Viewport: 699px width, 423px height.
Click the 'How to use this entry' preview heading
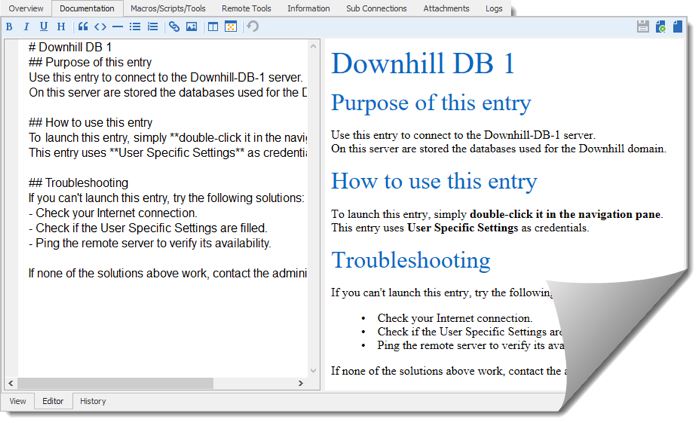[434, 181]
